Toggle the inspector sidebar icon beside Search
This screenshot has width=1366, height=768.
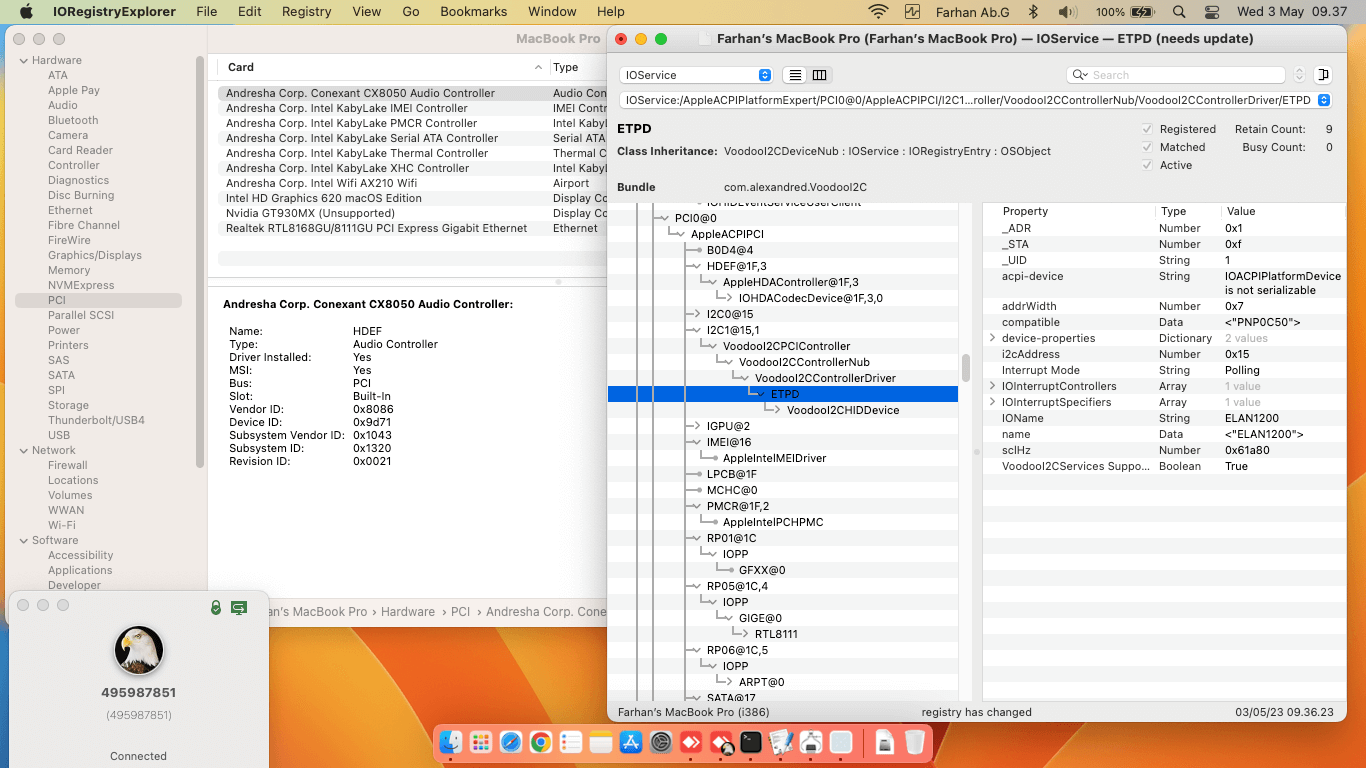[1323, 75]
